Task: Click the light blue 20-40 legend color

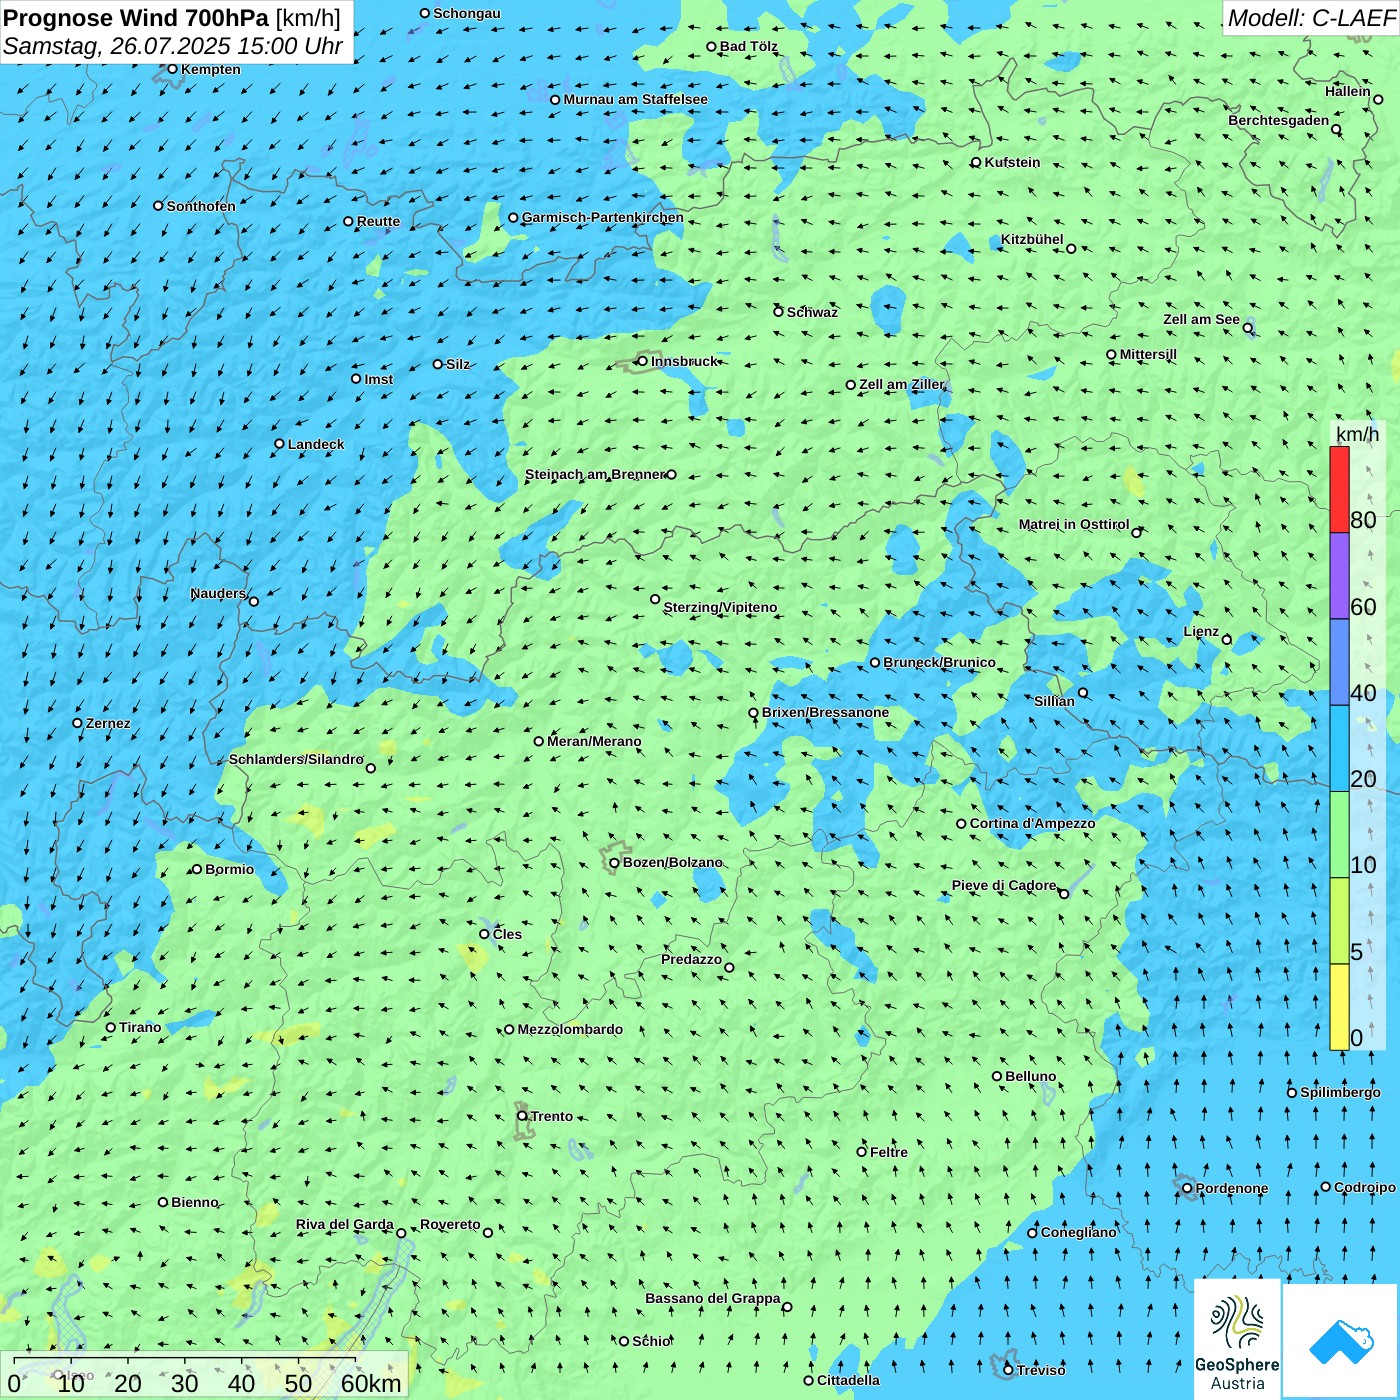Action: 1339,749
